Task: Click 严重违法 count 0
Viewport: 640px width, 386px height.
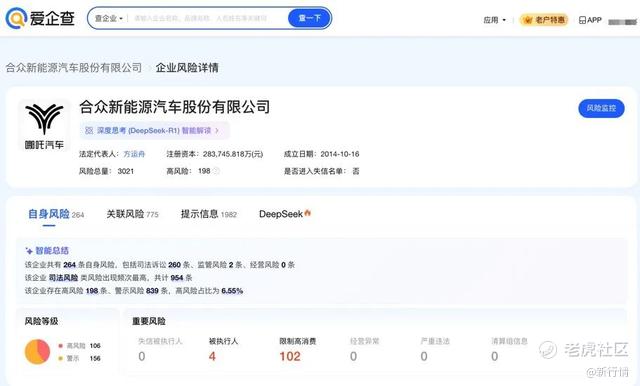Action: point(424,356)
